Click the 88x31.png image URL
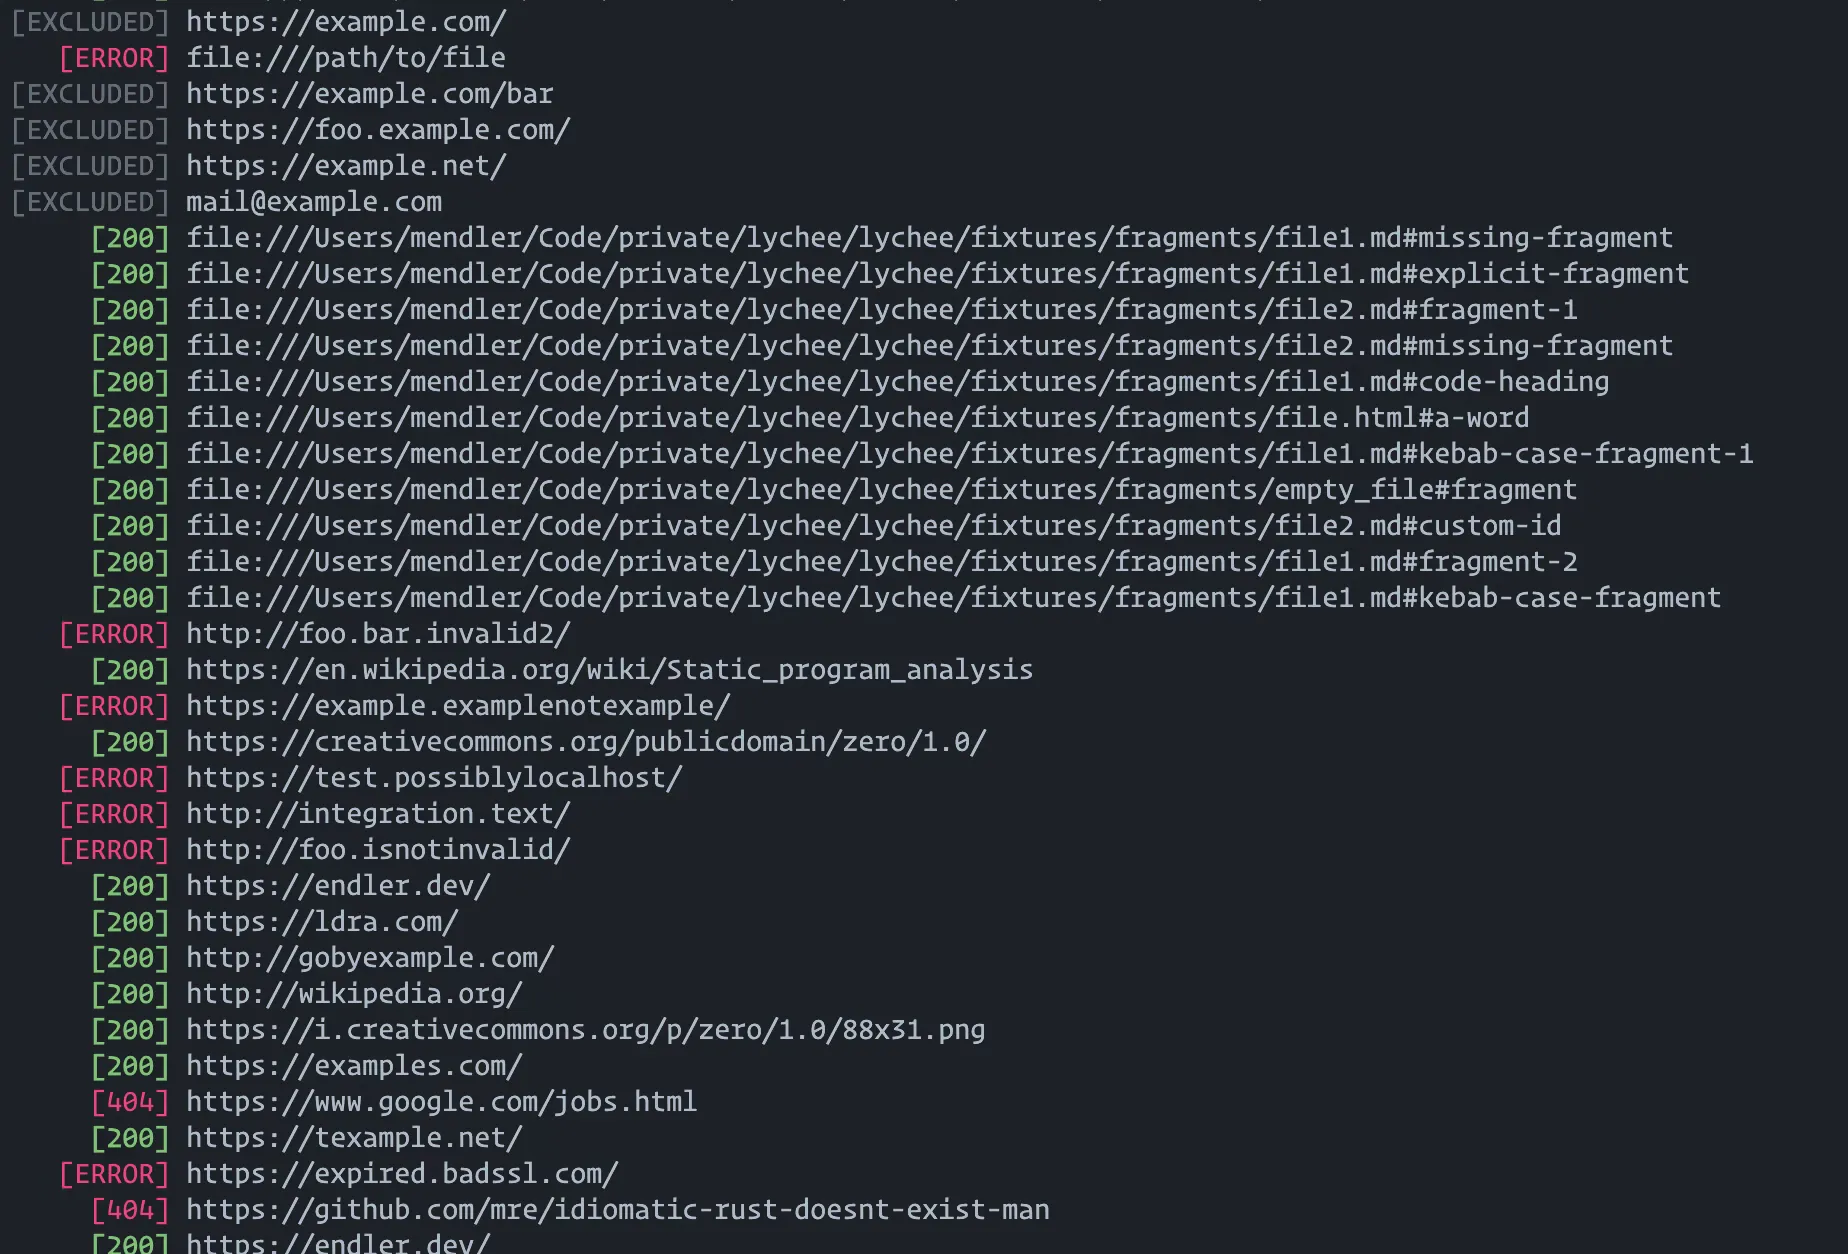The height and width of the screenshot is (1254, 1848). (x=585, y=1030)
